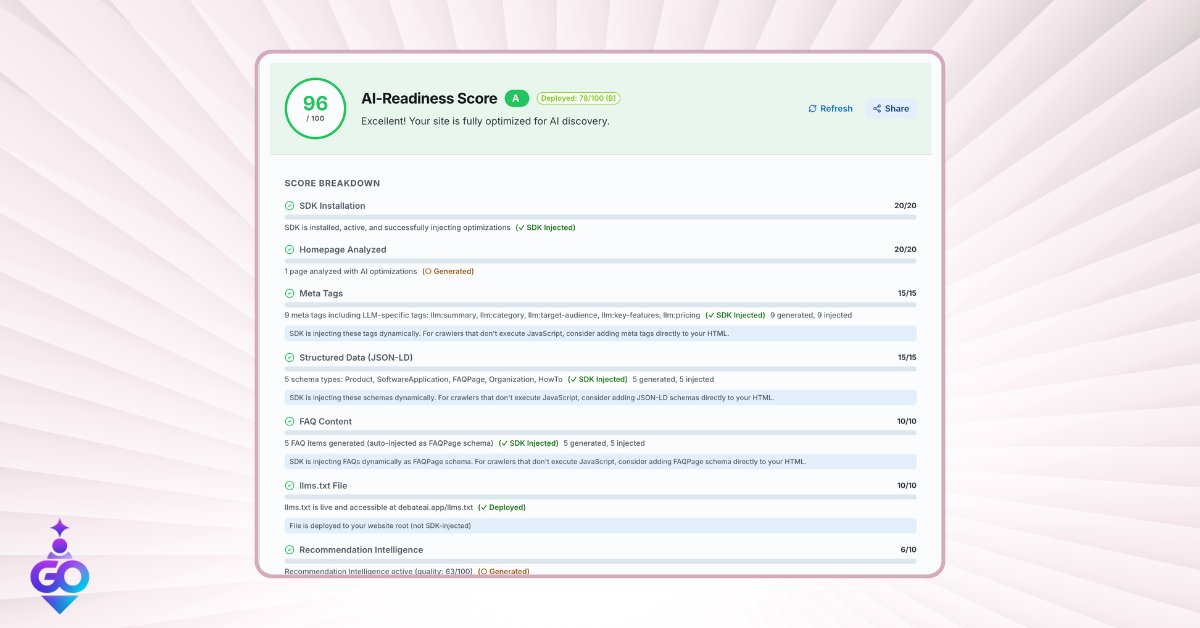Click the 96/100 score circle
Screen dimensions: 1200x628
click(315, 108)
